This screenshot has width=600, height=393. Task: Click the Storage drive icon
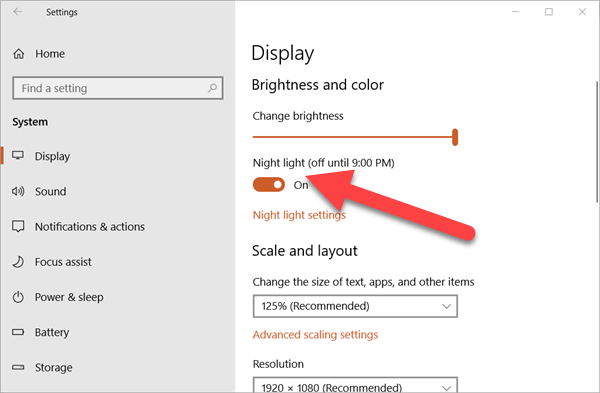[18, 367]
